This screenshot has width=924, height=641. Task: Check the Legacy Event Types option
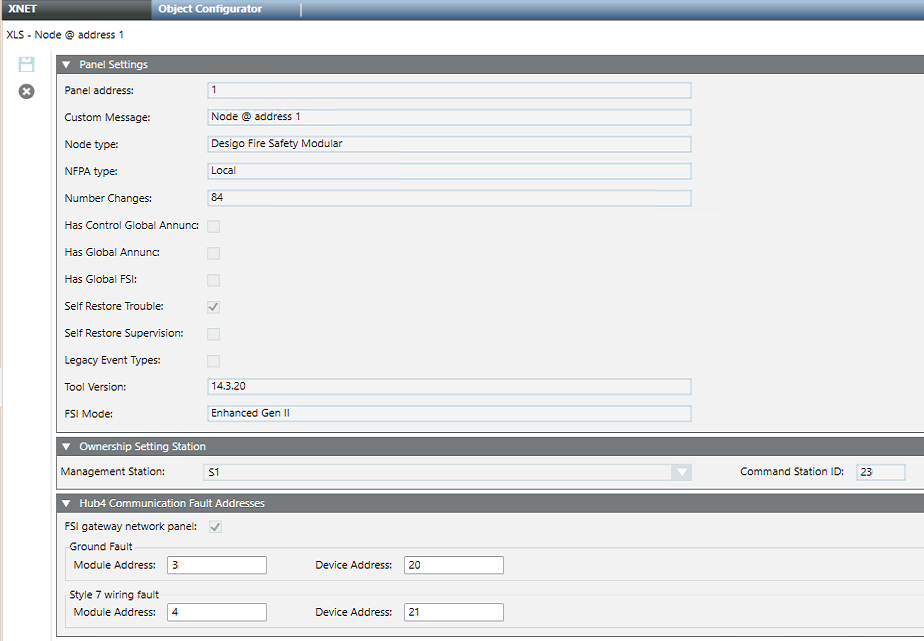tap(213, 361)
